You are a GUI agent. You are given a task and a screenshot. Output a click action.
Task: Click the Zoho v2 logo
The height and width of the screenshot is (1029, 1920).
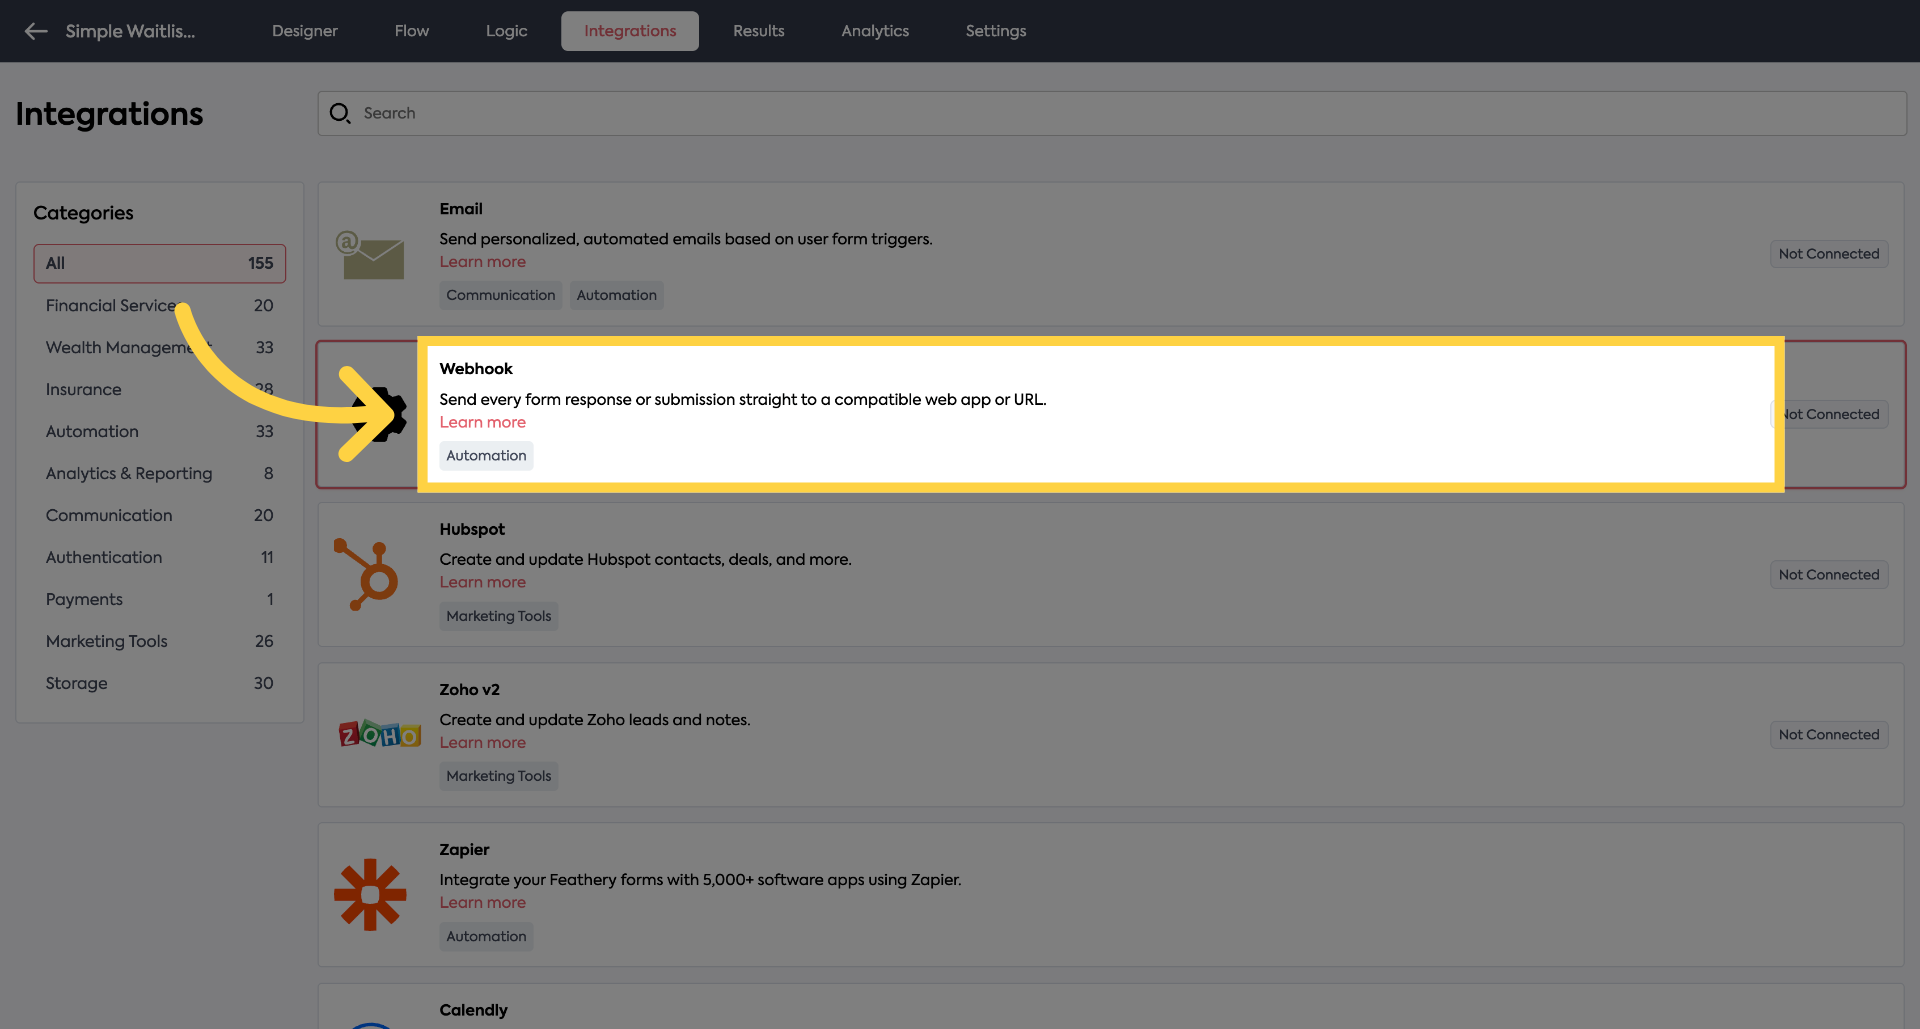pos(379,733)
